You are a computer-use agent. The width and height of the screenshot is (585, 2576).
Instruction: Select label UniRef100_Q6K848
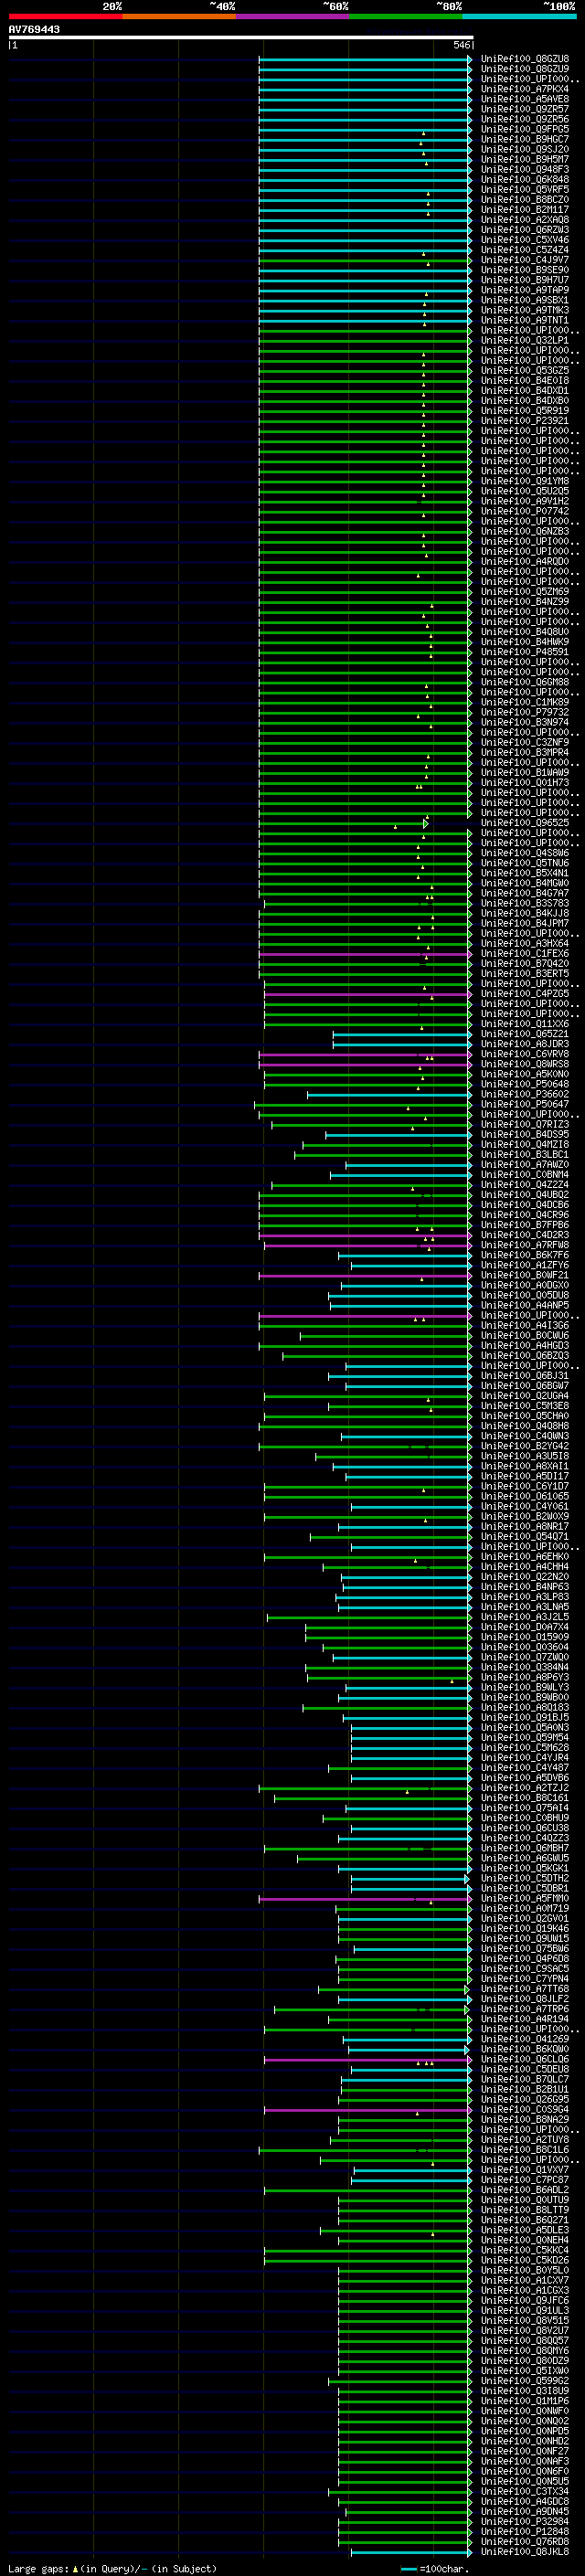pyautogui.click(x=525, y=180)
